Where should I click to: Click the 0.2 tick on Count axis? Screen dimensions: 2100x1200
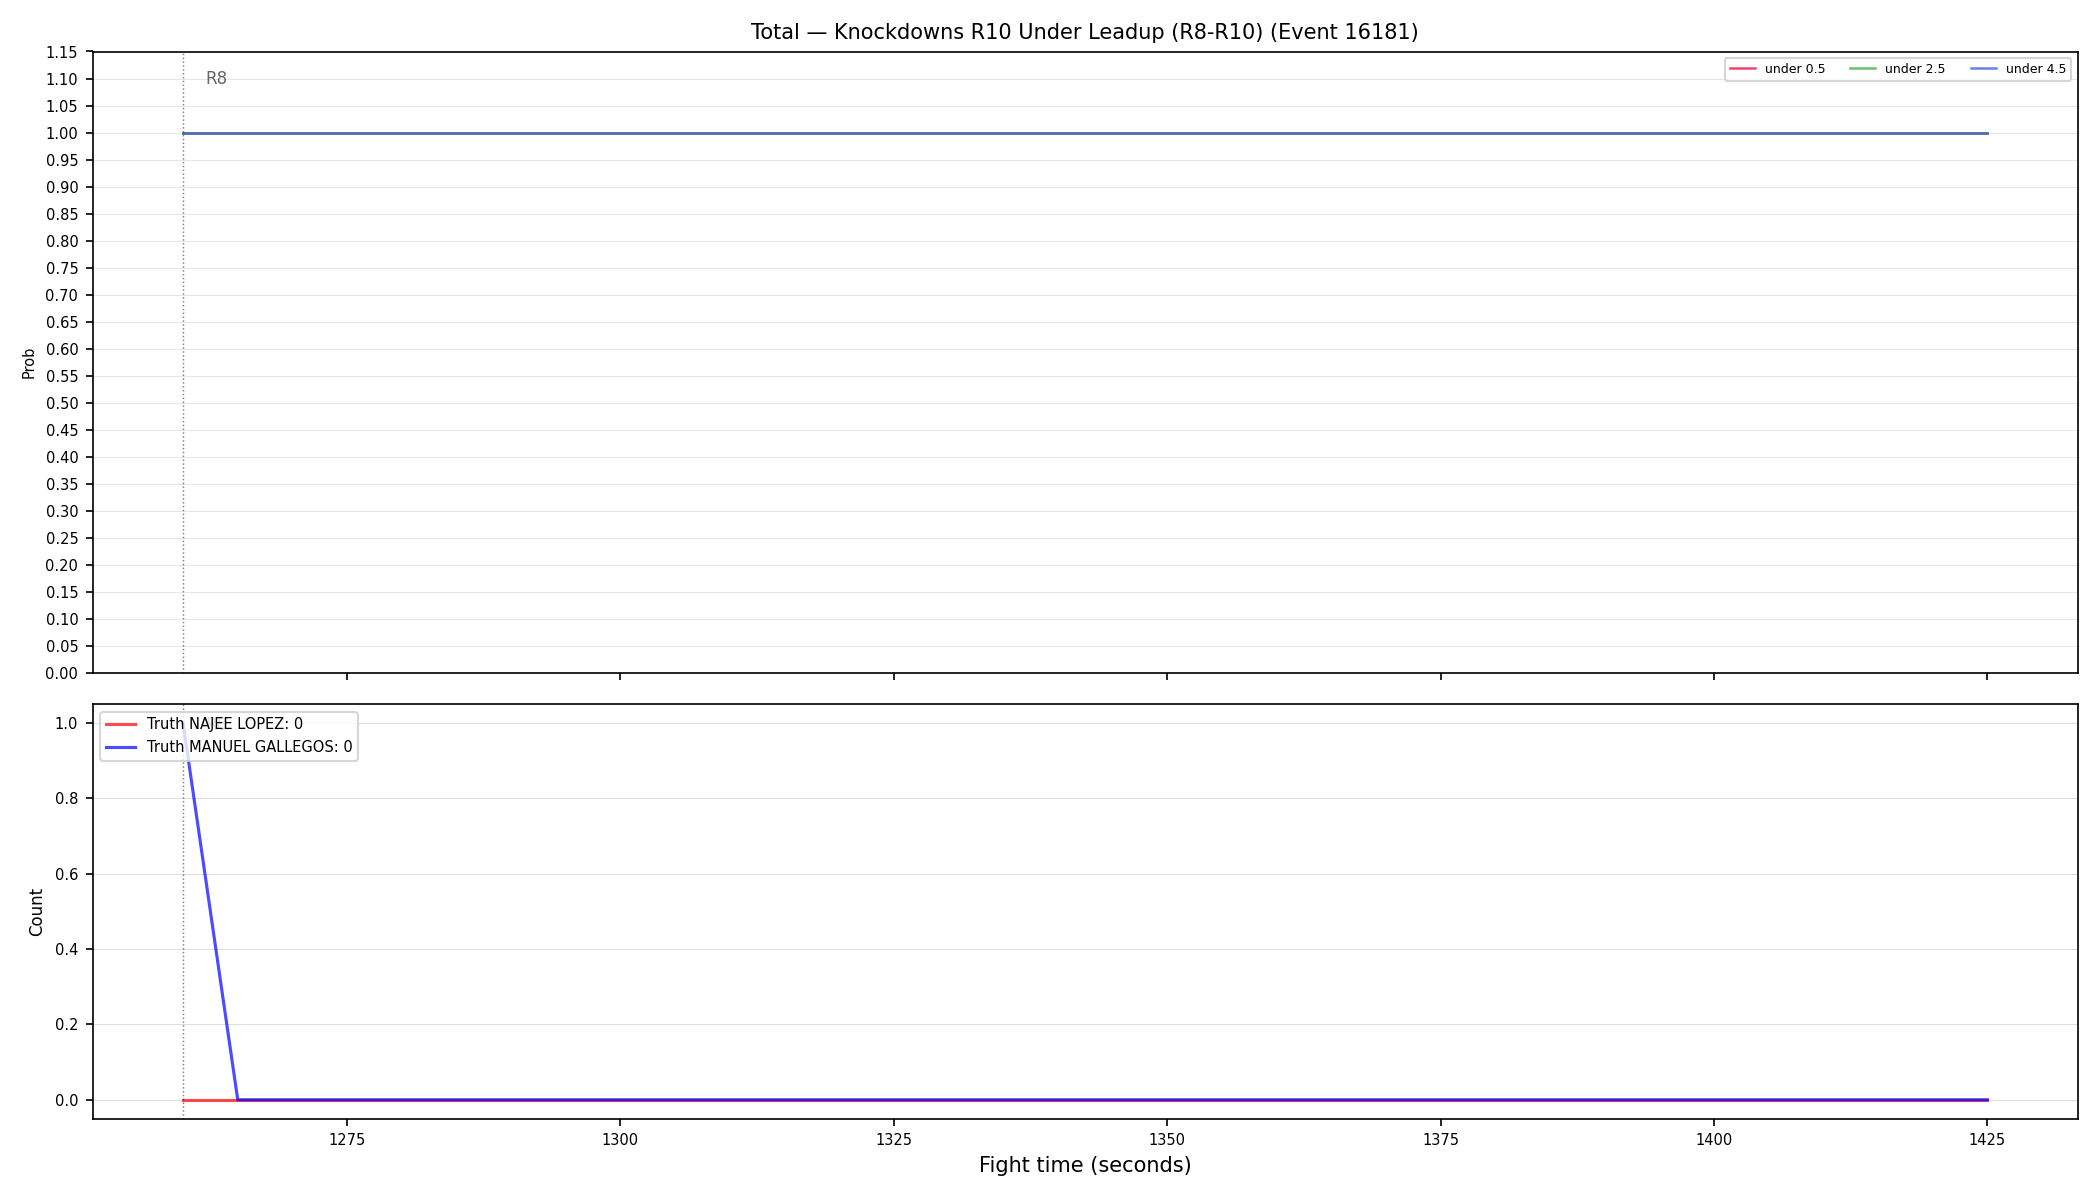click(67, 1025)
